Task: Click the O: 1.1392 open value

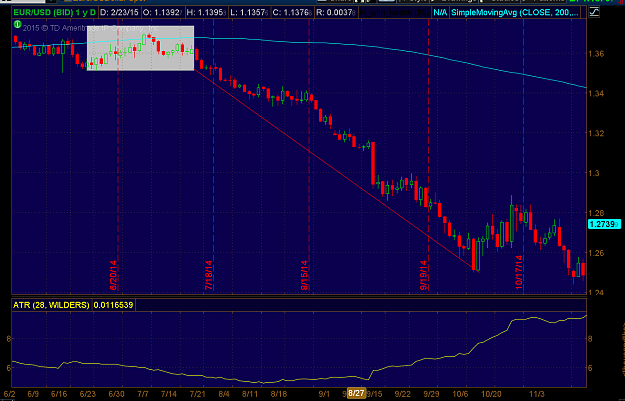Action: coord(162,12)
